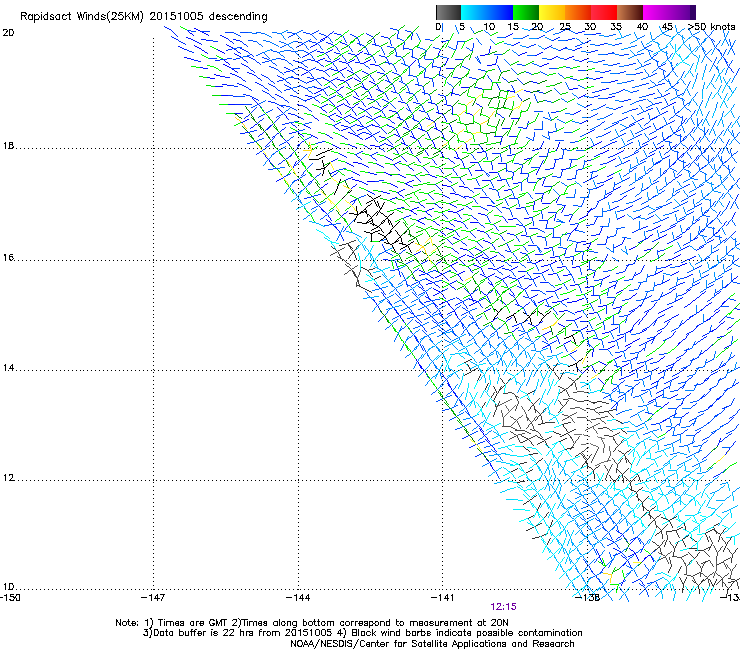
Task: Click longitude axis label '-144'
Action: tap(298, 598)
